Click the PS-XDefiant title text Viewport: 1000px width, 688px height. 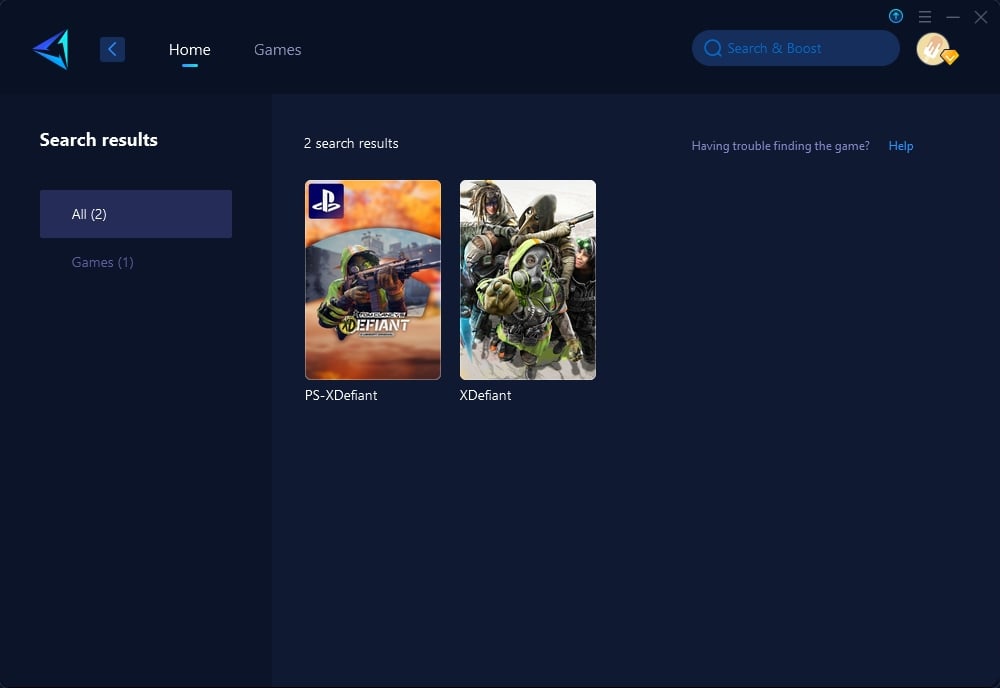point(341,395)
